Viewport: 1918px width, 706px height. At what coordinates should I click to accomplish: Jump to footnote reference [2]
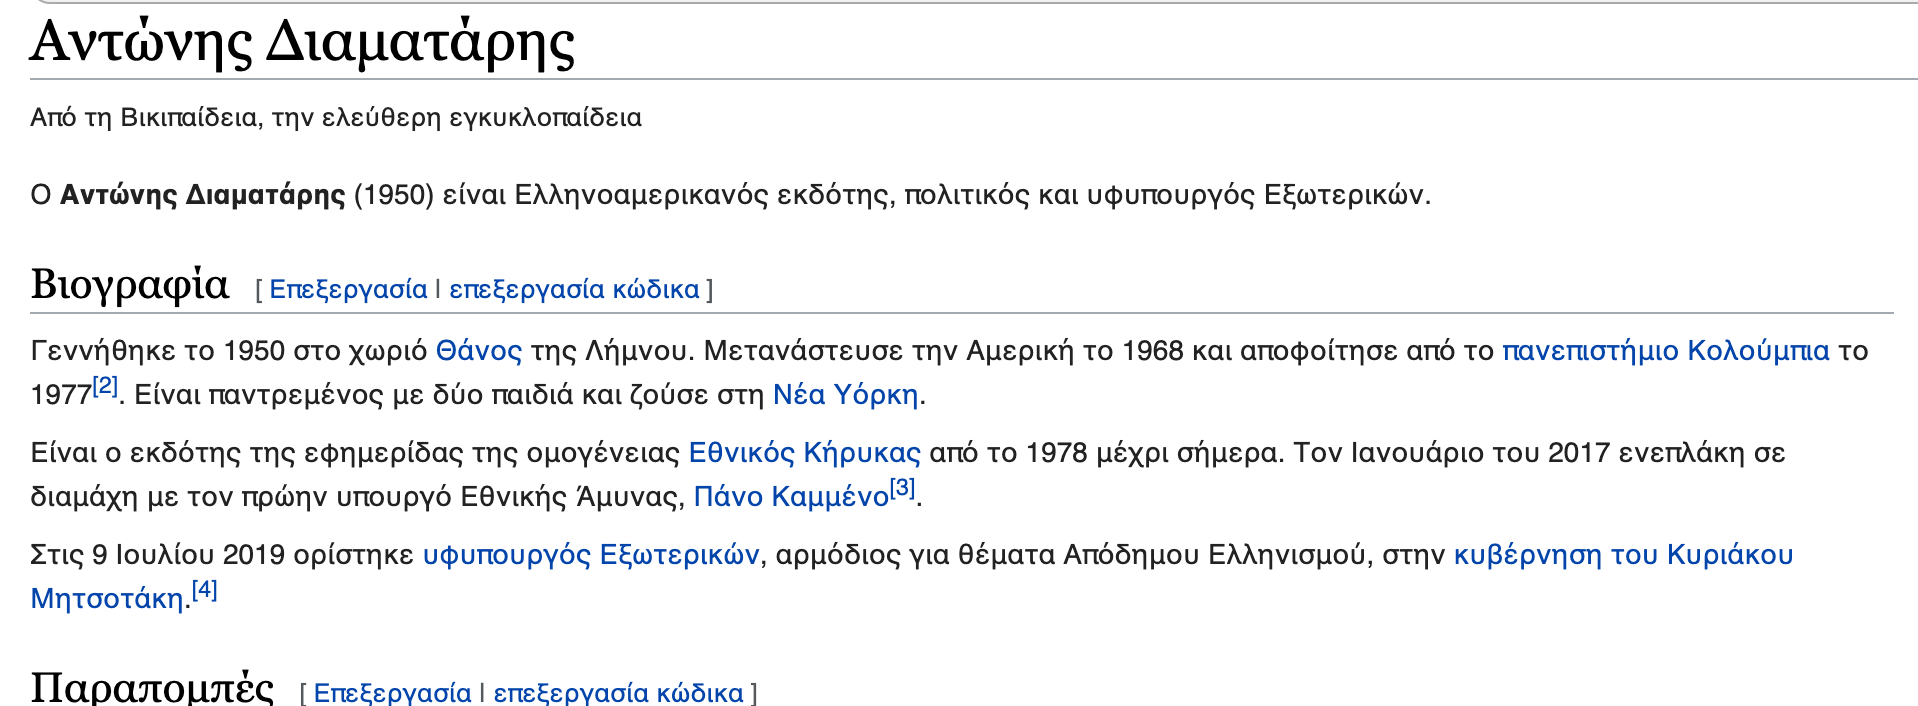click(x=105, y=387)
